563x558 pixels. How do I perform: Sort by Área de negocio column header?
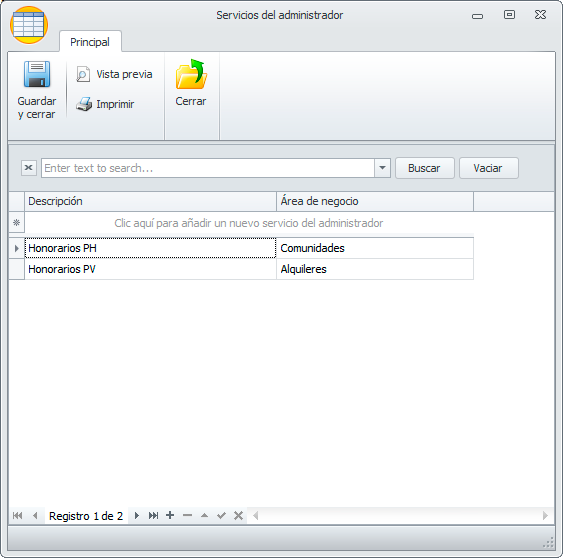pyautogui.click(x=375, y=201)
